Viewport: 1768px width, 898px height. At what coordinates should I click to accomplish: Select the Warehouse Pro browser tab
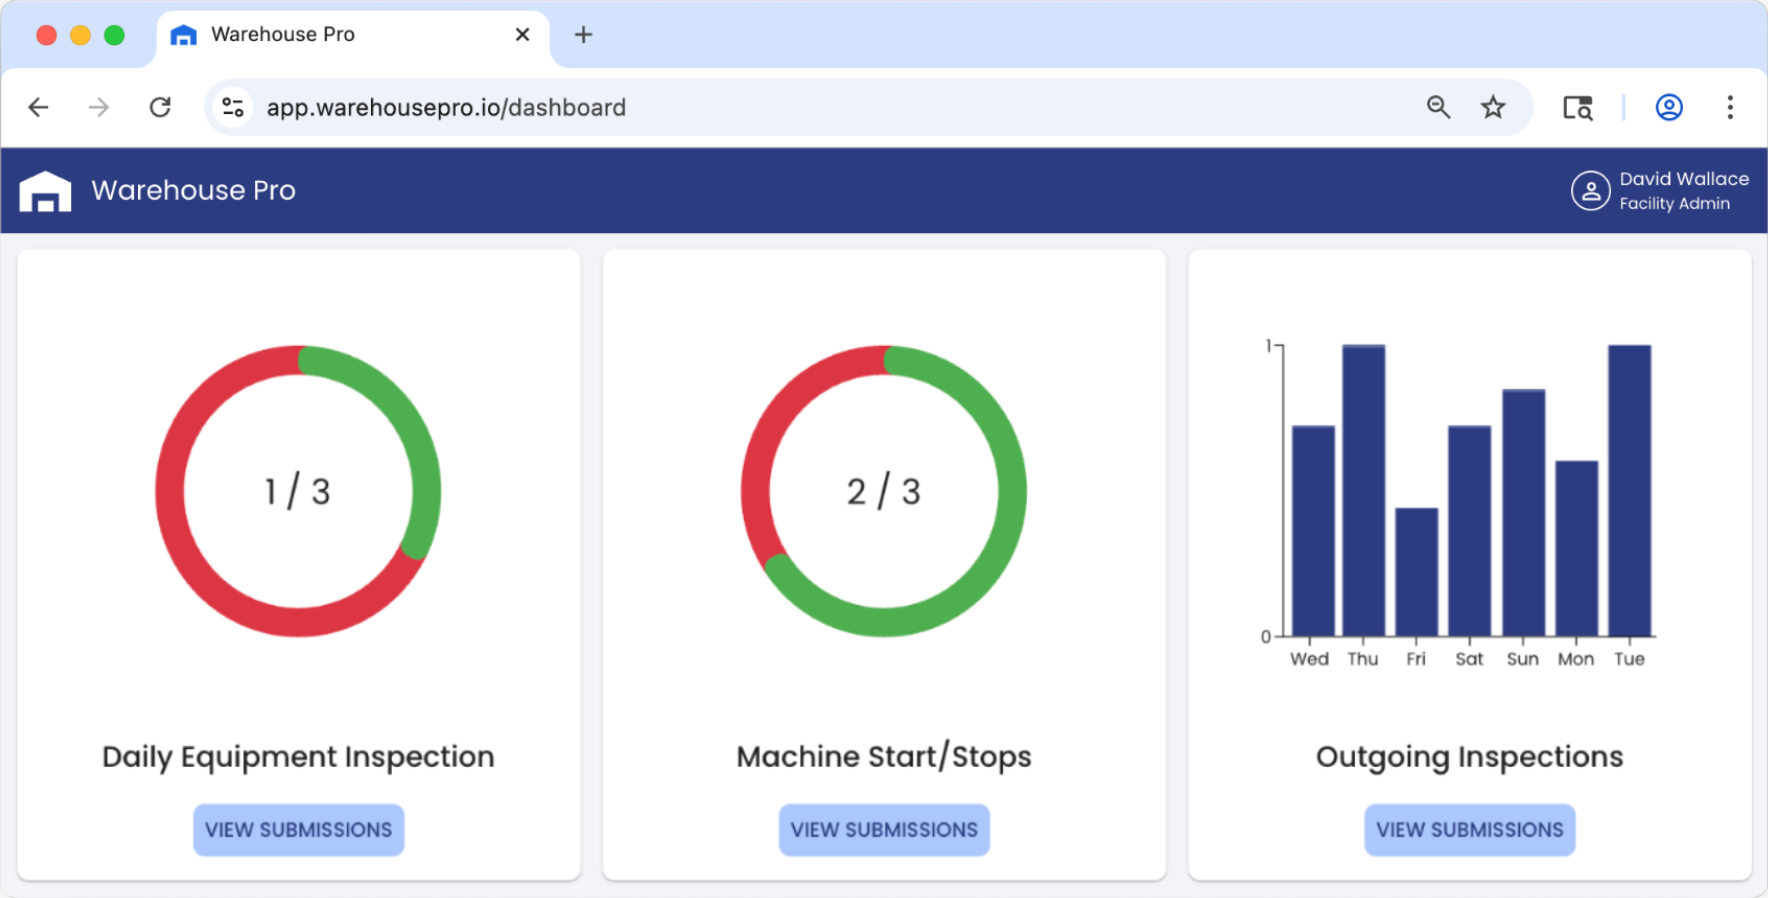[353, 37]
